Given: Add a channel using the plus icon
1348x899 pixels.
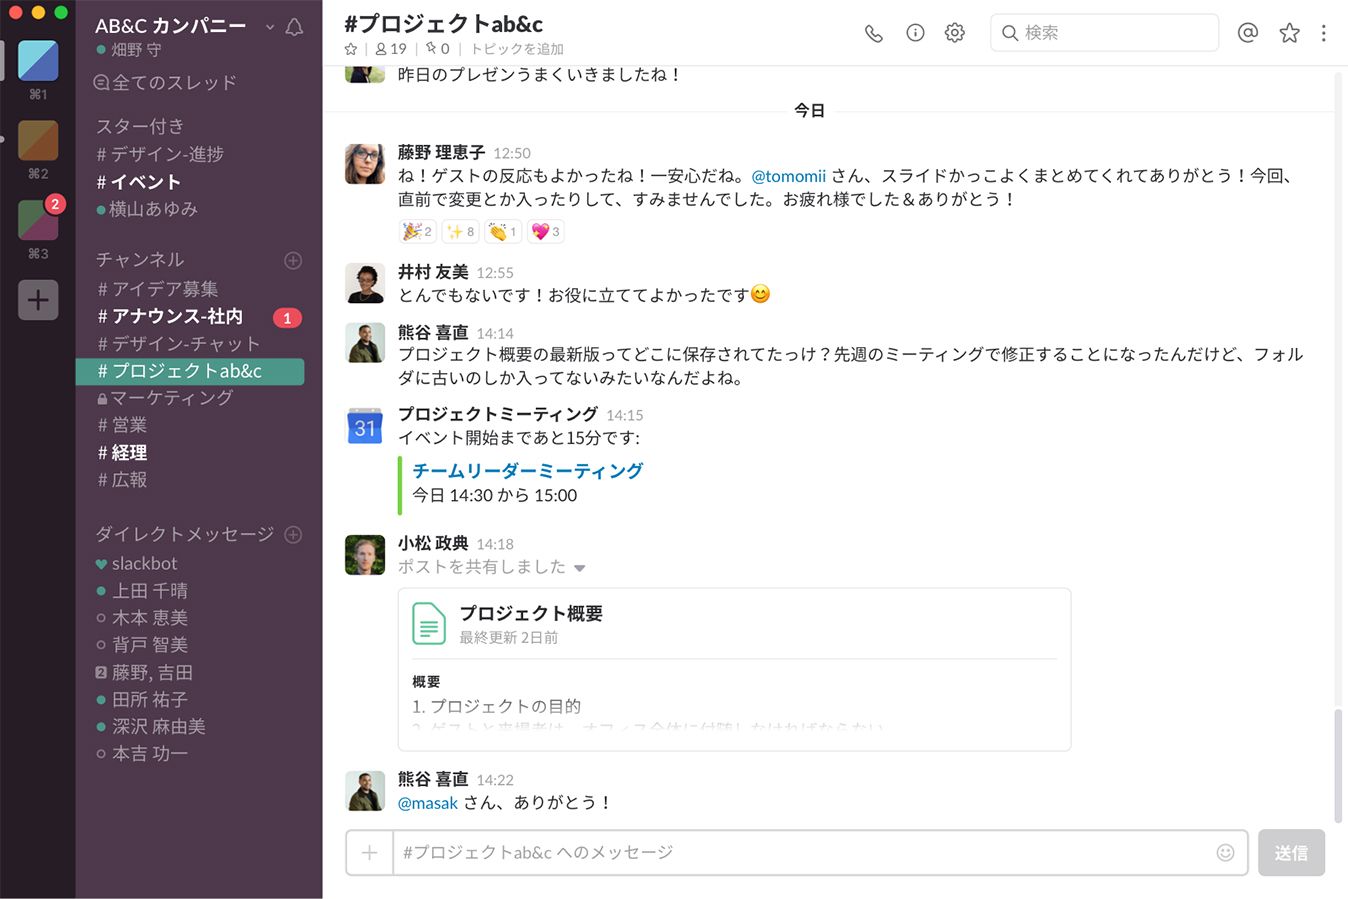Looking at the screenshot, I should pos(293,260).
